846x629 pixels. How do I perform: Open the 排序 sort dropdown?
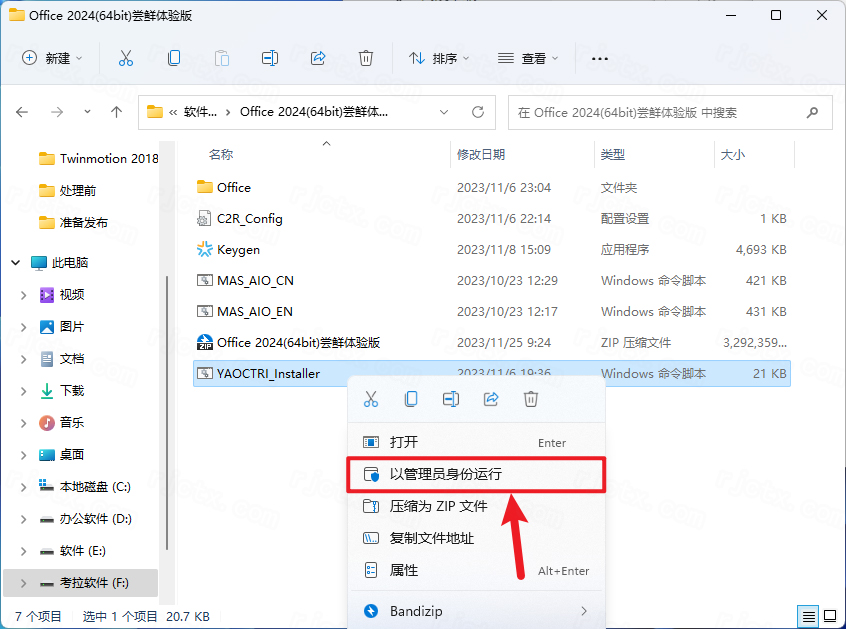440,59
